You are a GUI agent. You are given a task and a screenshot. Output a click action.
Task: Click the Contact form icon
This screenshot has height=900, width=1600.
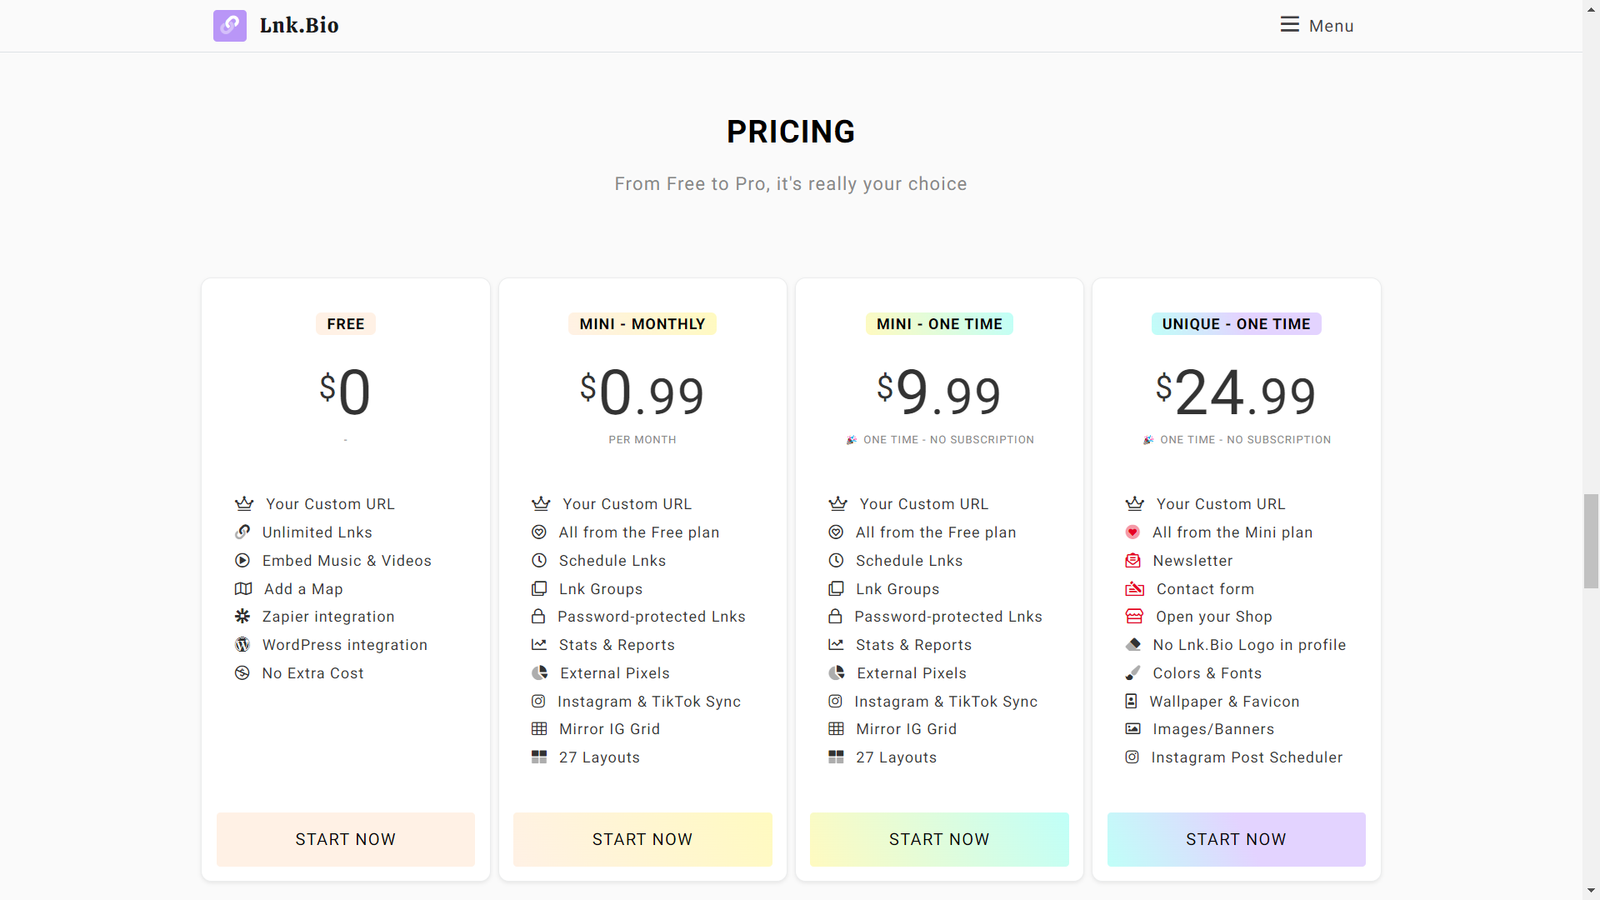pos(1135,589)
